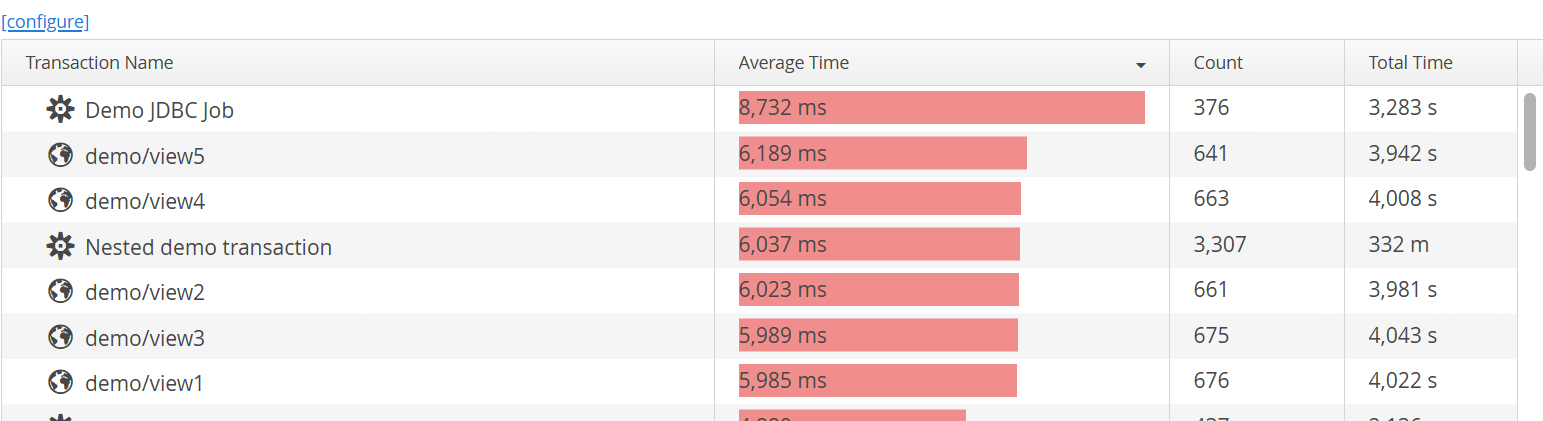Click the Average Time column header label

(x=794, y=63)
